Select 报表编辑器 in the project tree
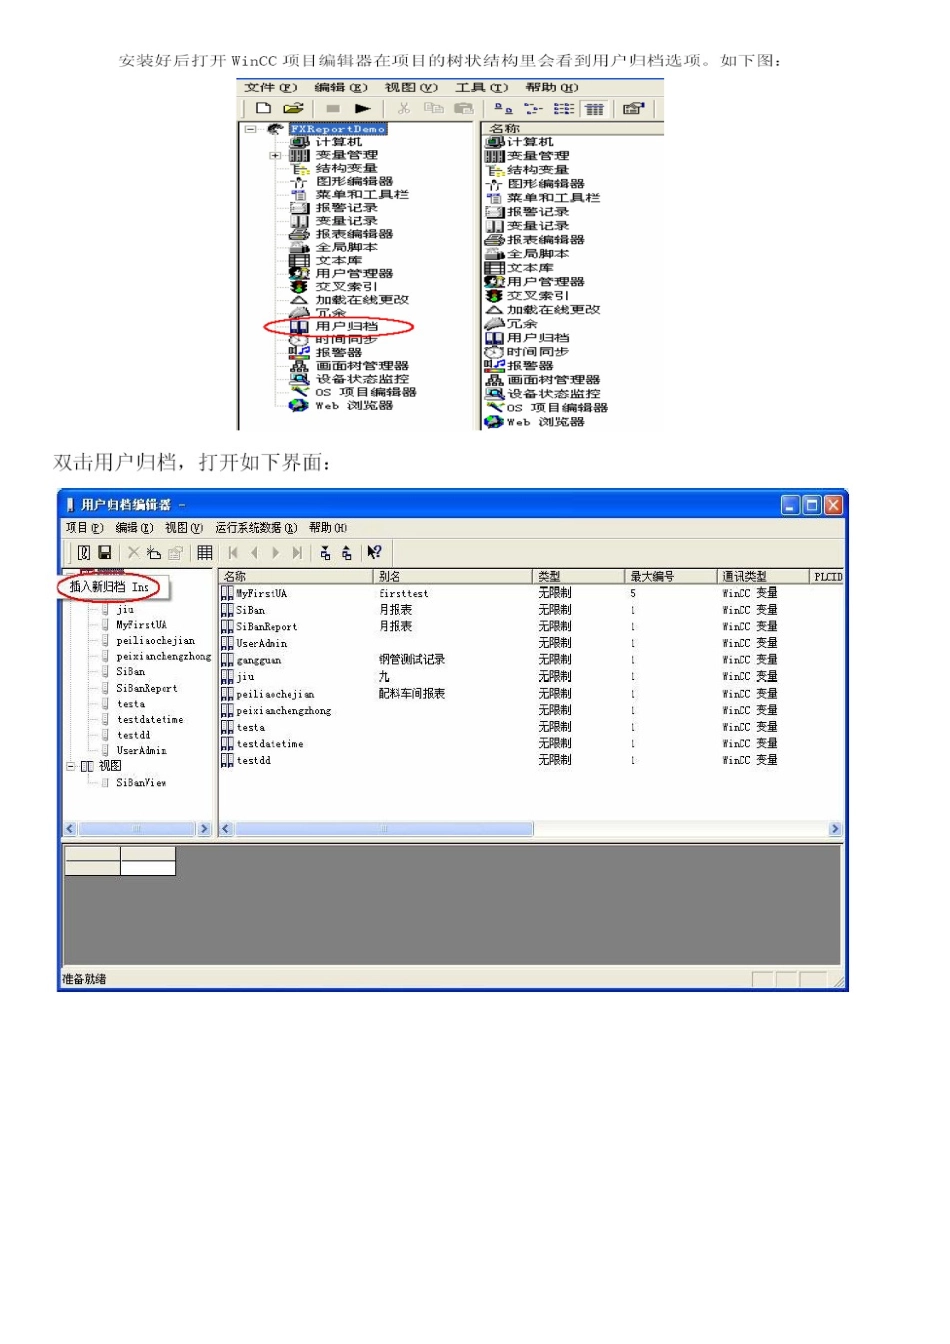 [x=354, y=234]
